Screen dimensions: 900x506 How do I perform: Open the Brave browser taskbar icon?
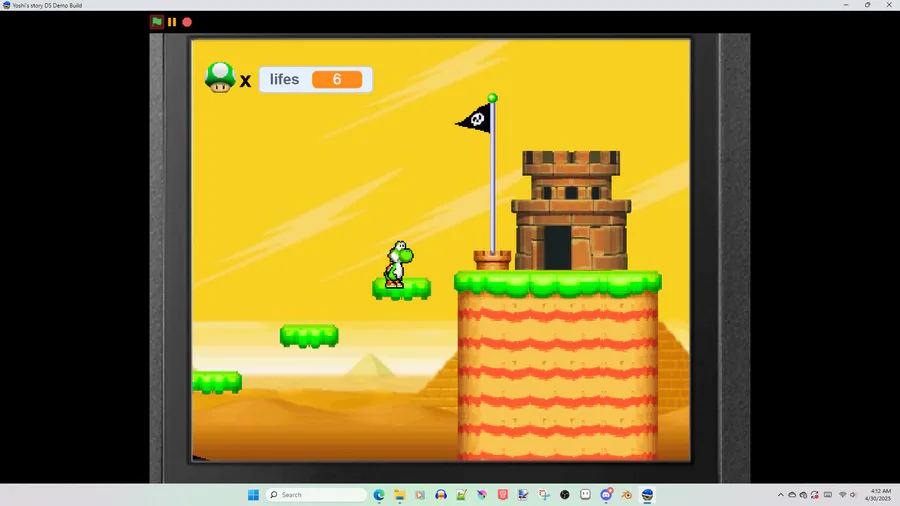point(503,495)
